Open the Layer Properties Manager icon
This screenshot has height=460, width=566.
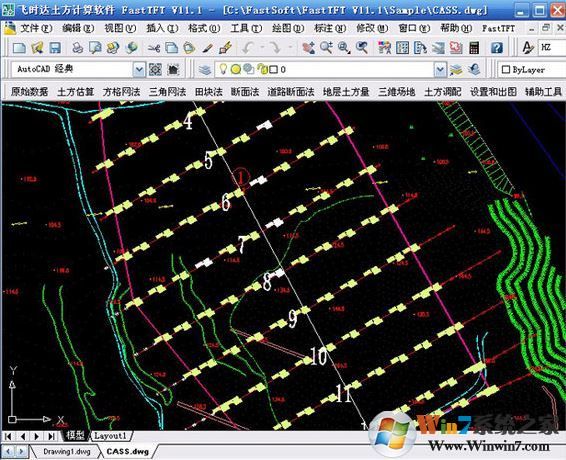(x=205, y=69)
